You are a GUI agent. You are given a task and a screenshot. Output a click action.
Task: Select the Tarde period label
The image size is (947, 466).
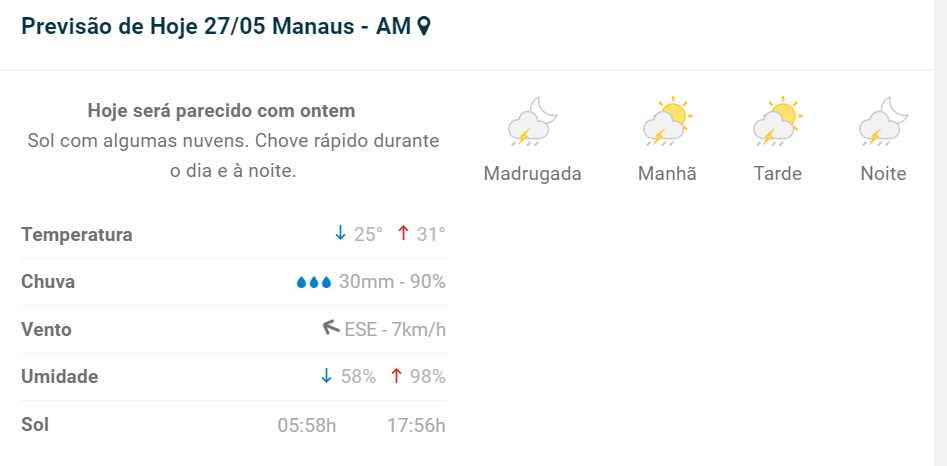coord(778,174)
